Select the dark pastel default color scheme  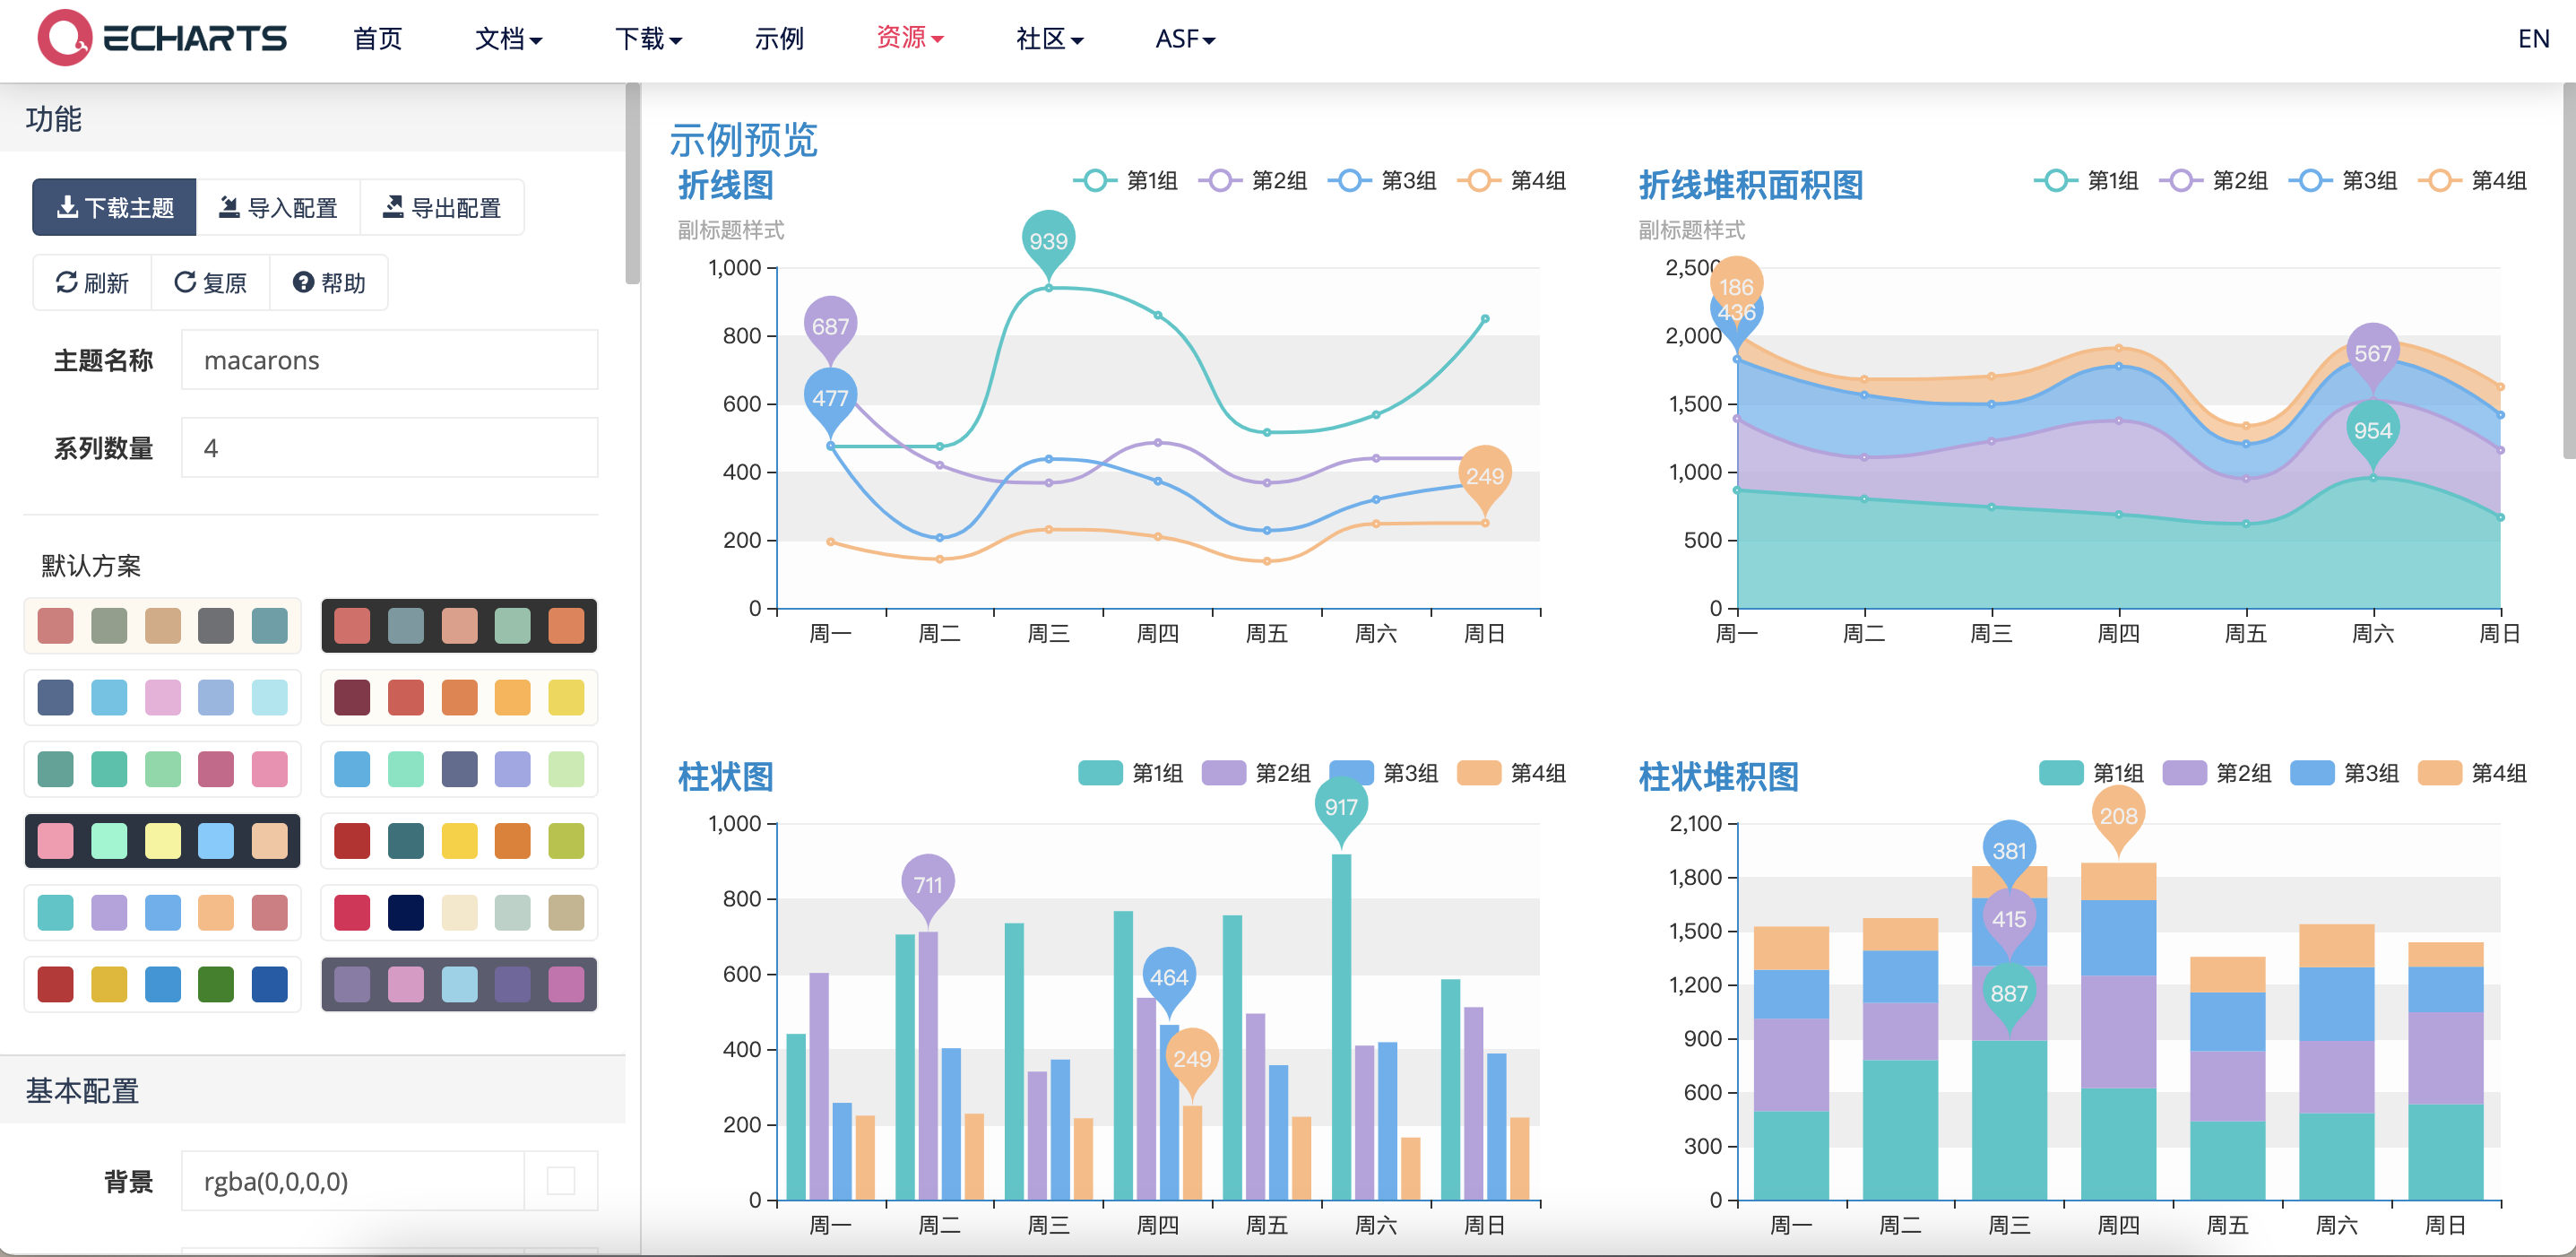coord(162,841)
